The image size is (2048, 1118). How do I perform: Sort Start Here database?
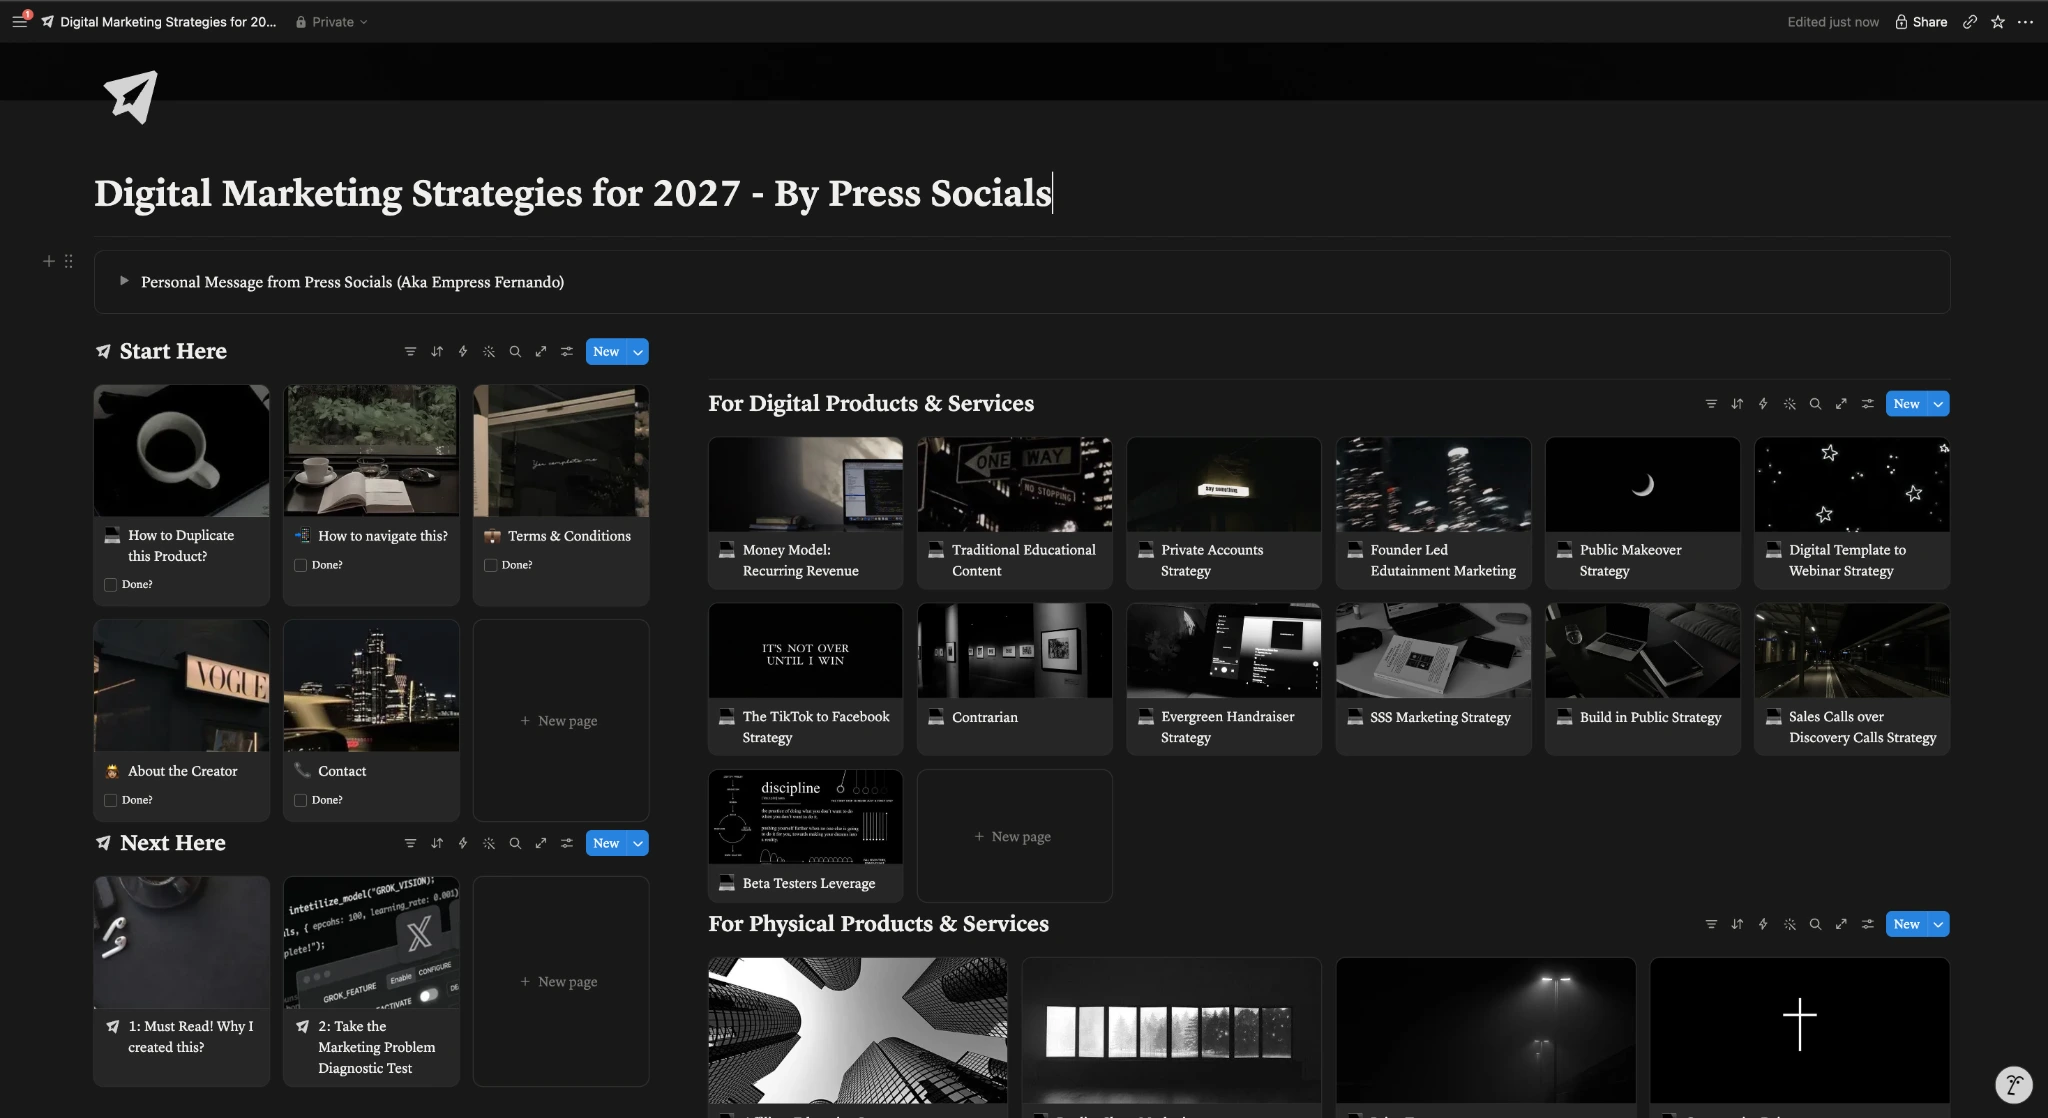[x=436, y=351]
